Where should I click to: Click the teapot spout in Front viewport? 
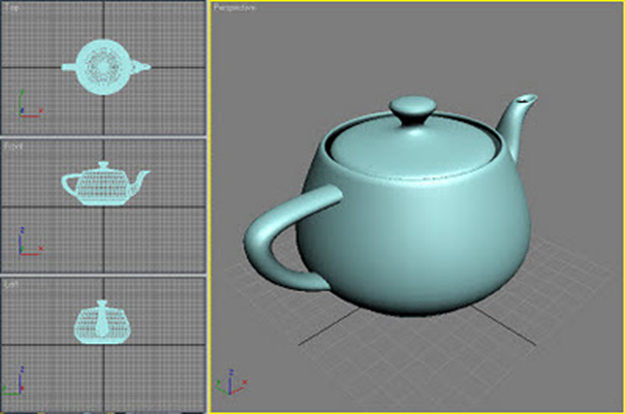[x=142, y=177]
